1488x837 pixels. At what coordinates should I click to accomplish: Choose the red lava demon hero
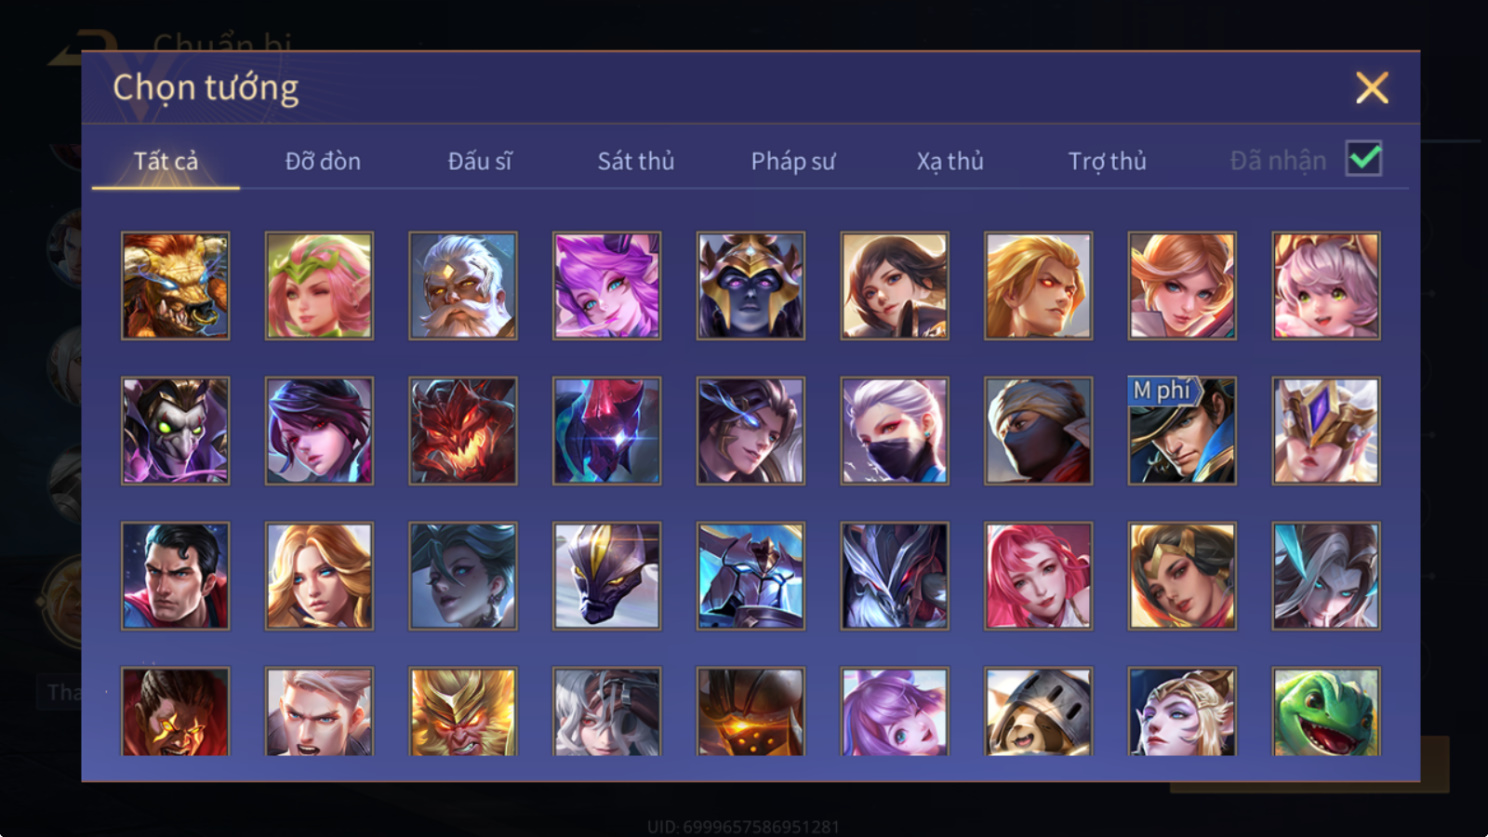coord(463,431)
